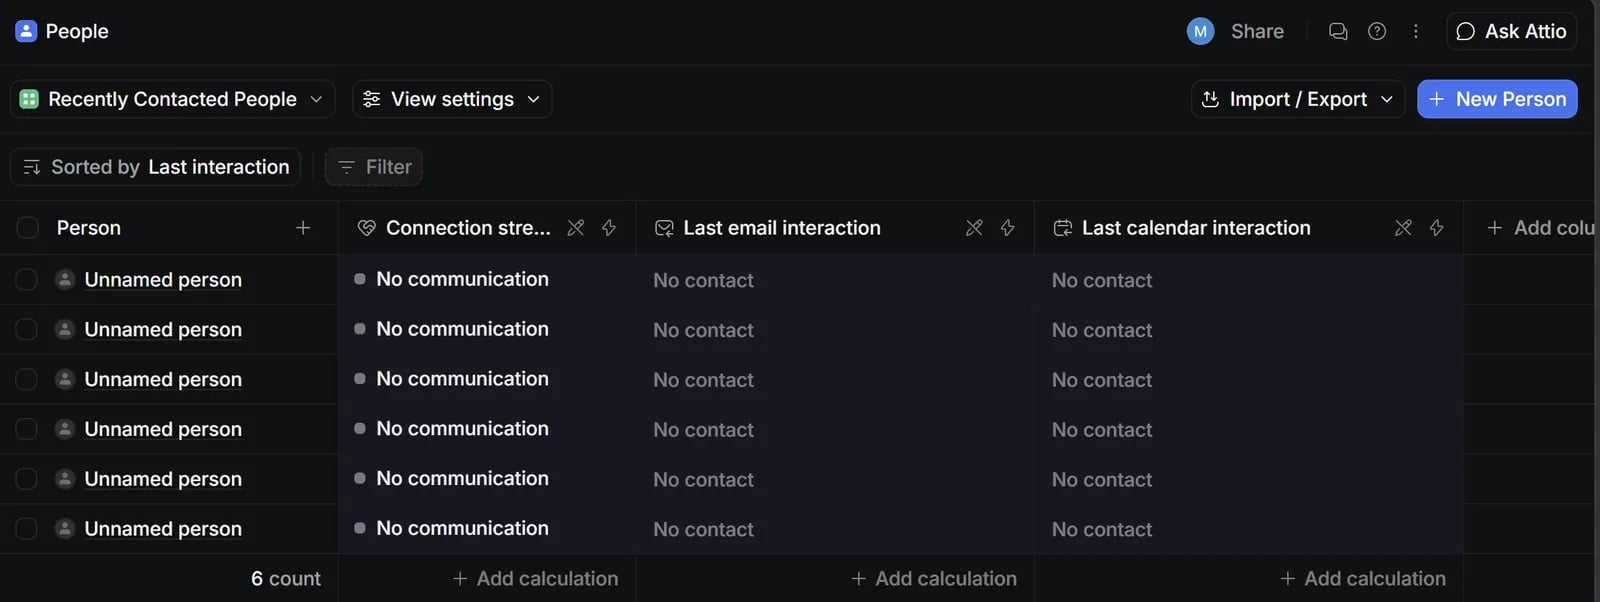Viewport: 1600px width, 602px height.
Task: Open the Sorted by Last interaction control
Action: [155, 167]
